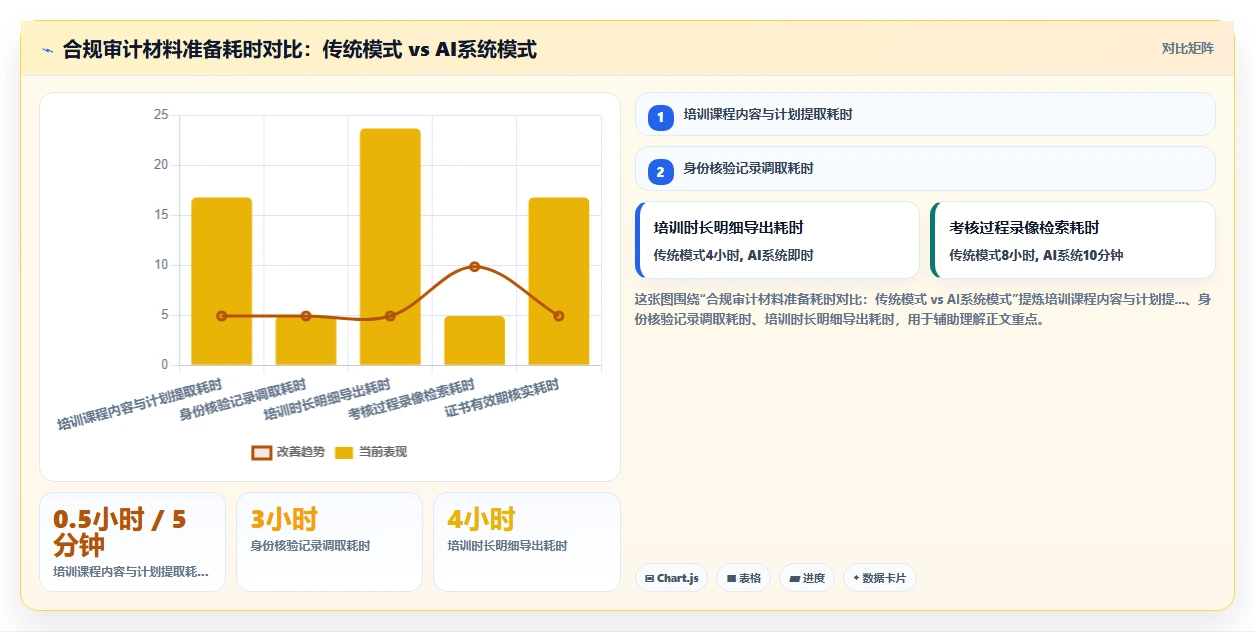Image resolution: width=1255 pixels, height=632 pixels.
Task: Click the text 传统模式8小时, AI系统10分钟
Action: coord(1036,255)
